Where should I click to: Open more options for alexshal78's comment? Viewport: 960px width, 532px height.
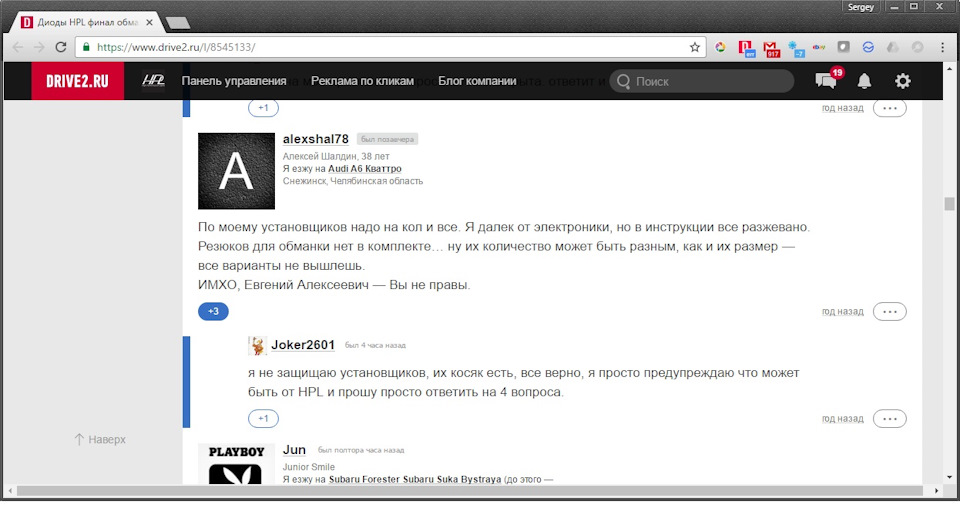point(889,311)
